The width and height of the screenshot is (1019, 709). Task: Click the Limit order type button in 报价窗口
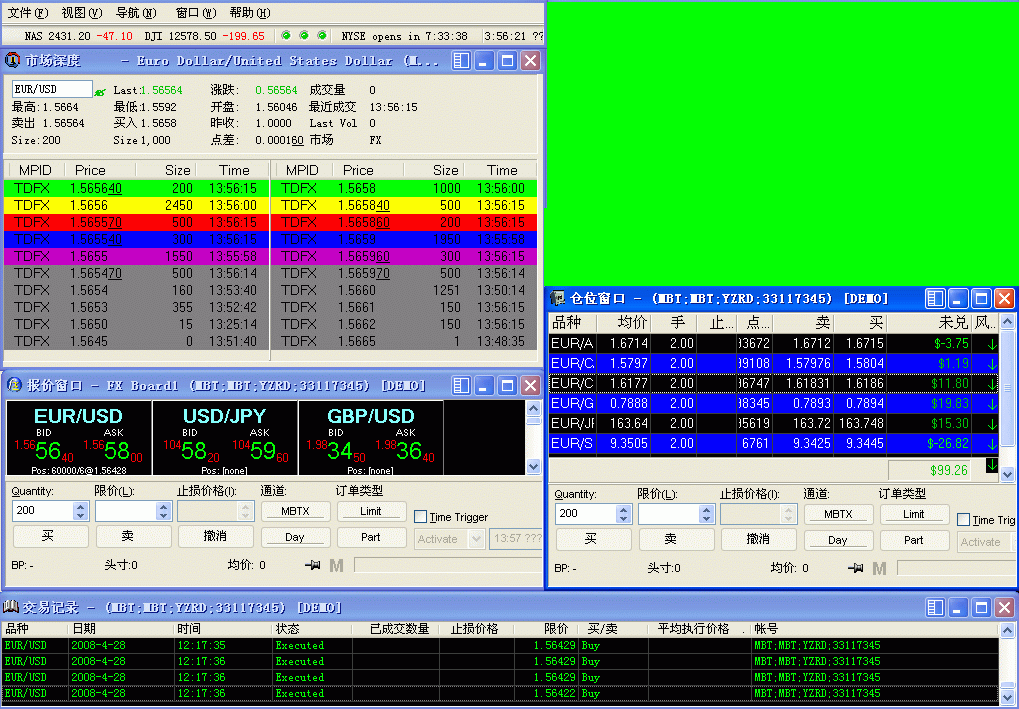[371, 511]
